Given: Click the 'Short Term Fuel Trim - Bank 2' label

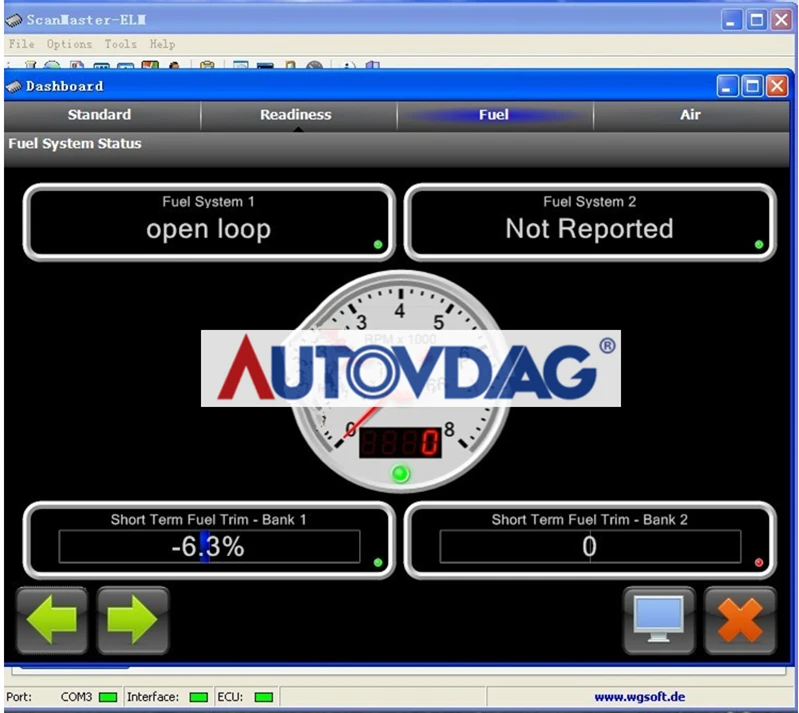Looking at the screenshot, I should tap(590, 519).
